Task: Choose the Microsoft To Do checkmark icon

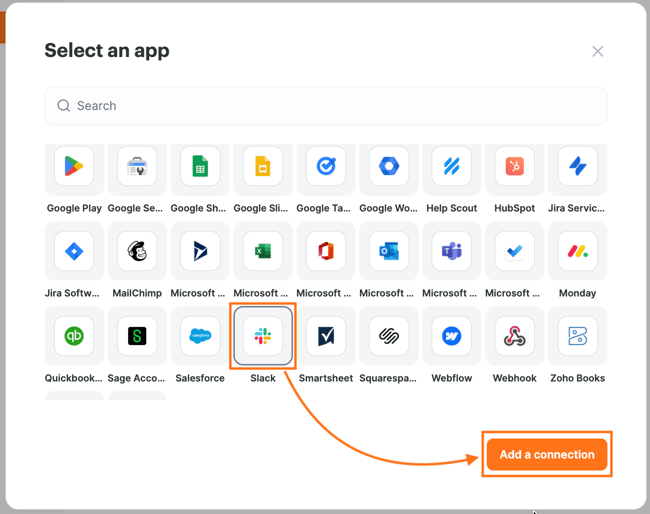Action: (x=515, y=251)
